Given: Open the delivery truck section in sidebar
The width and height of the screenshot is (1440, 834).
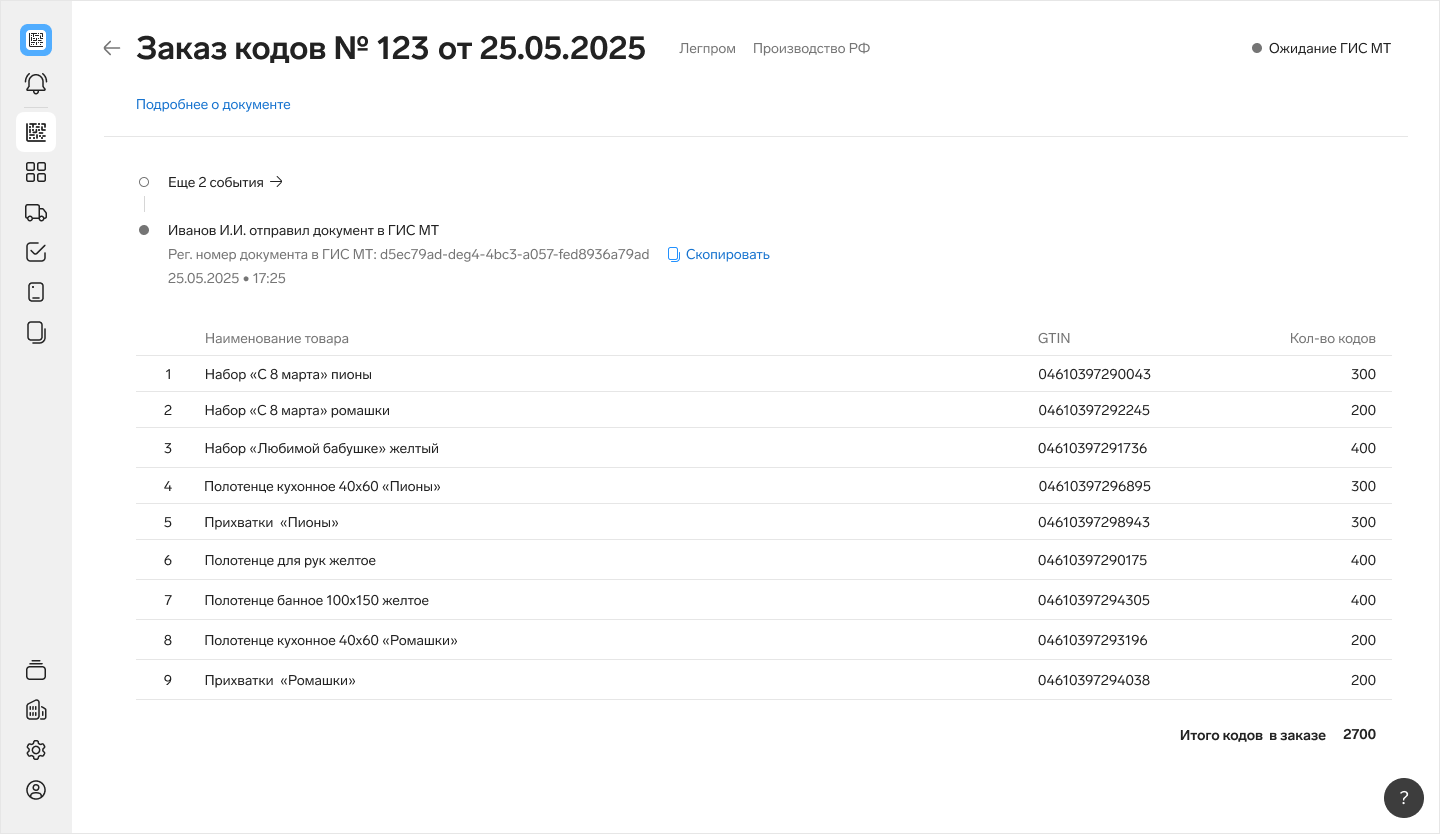Looking at the screenshot, I should pos(36,212).
